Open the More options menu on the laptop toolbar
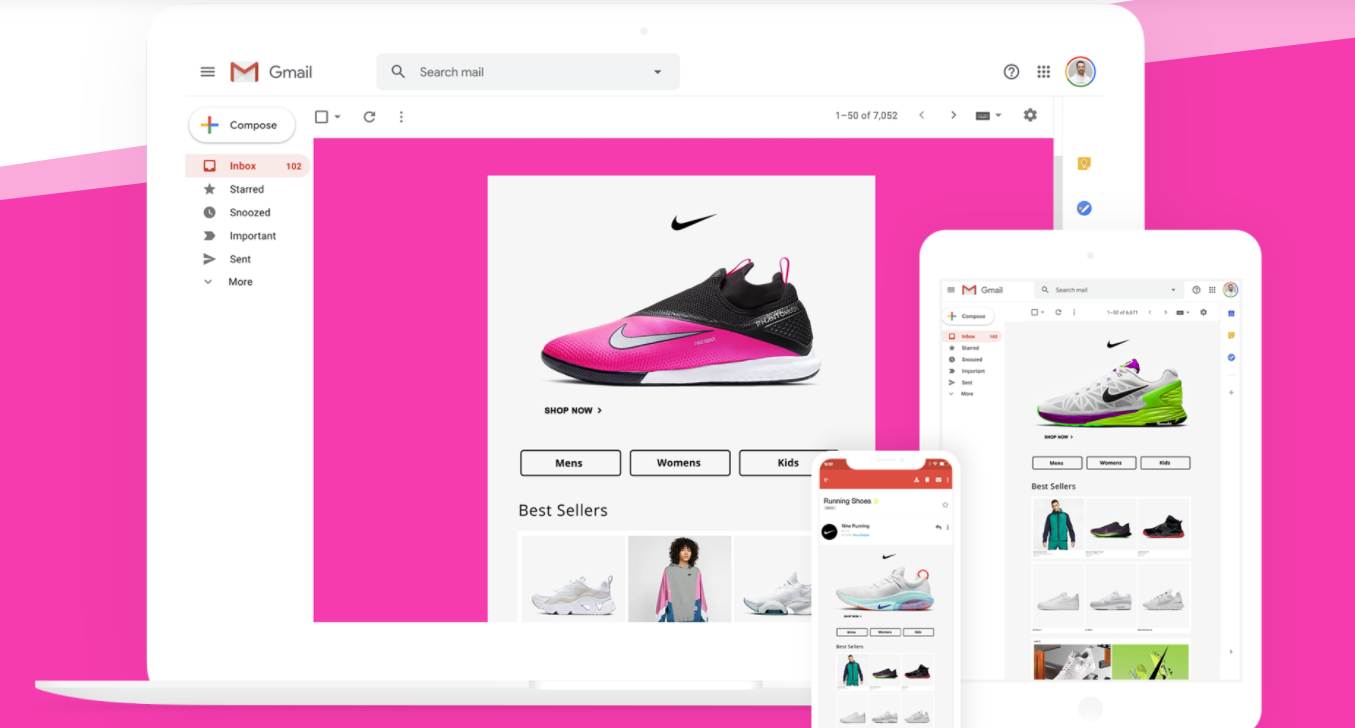This screenshot has width=1355, height=728. (401, 116)
